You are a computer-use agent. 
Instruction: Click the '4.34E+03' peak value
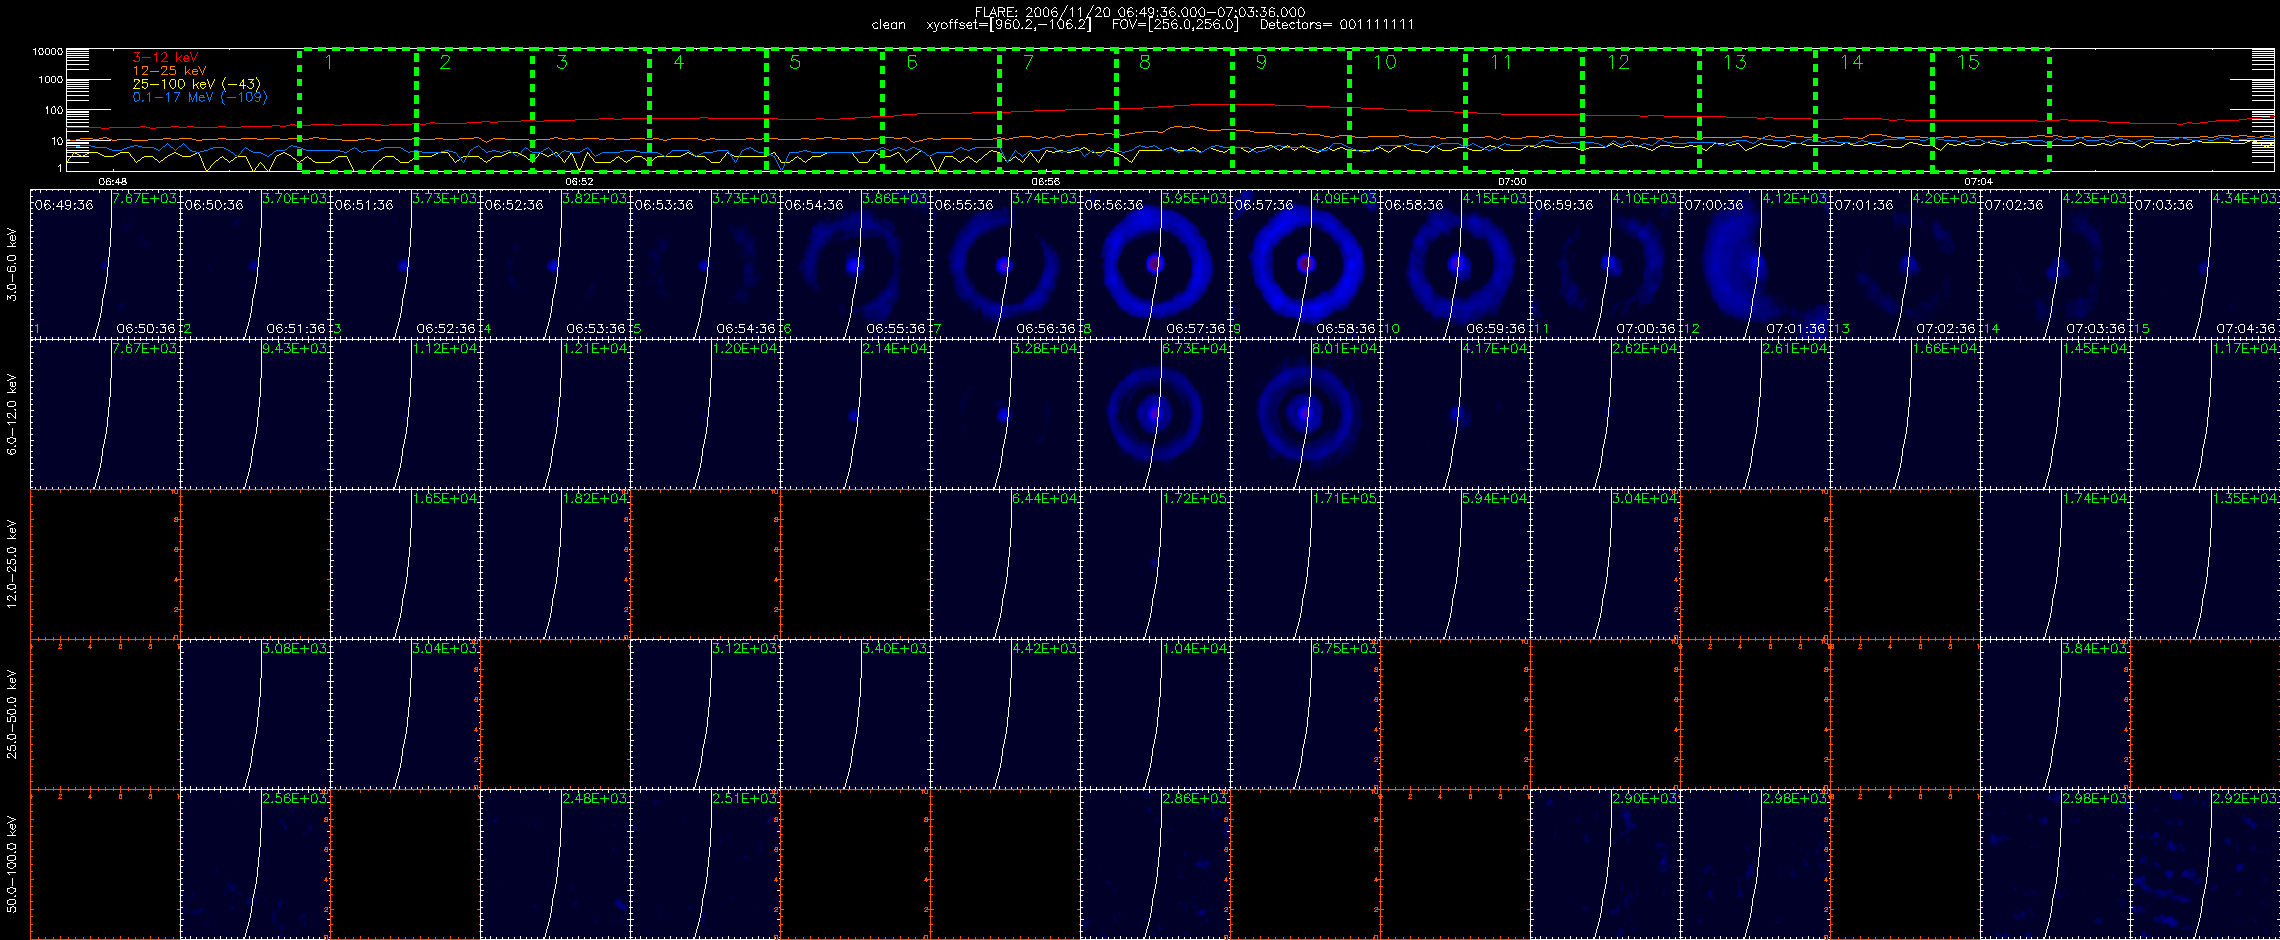(x=2246, y=199)
